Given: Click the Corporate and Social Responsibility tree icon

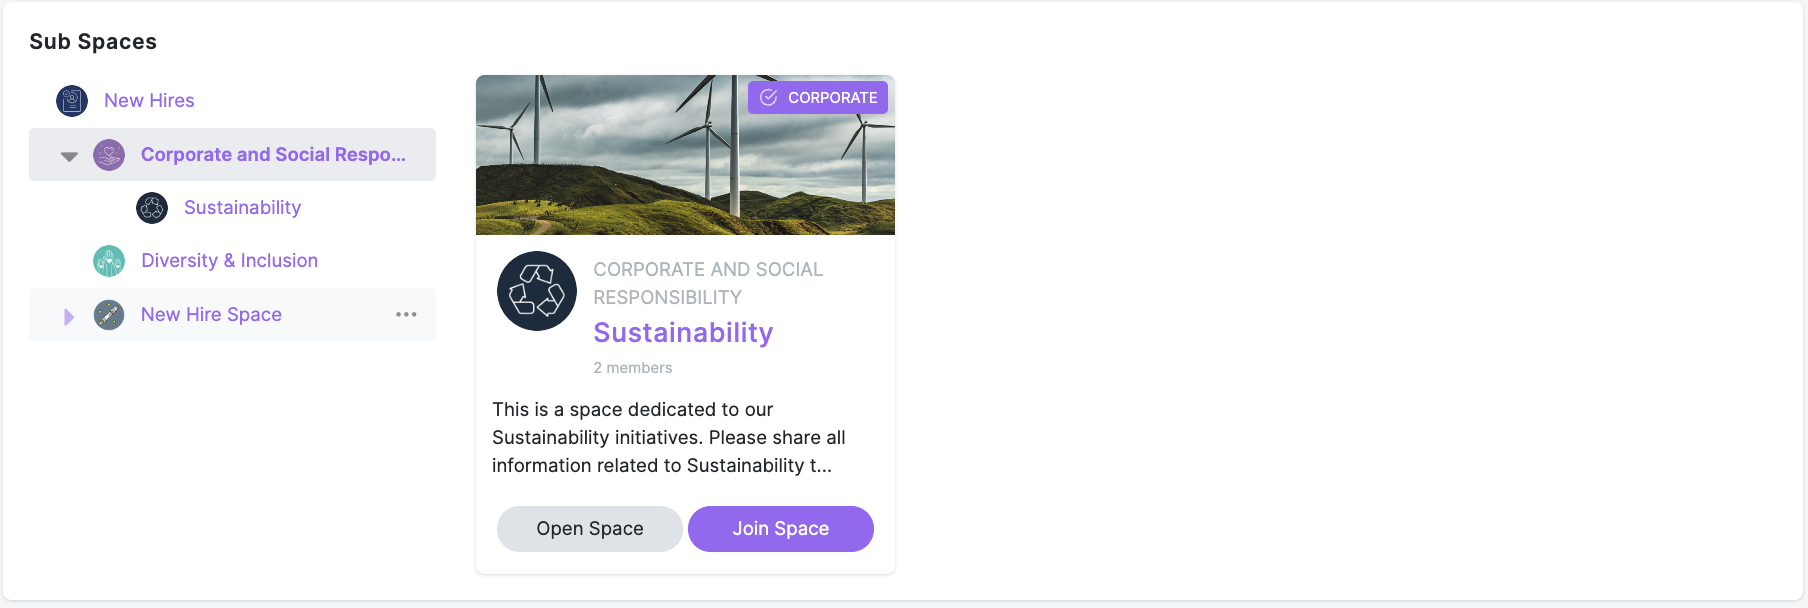Looking at the screenshot, I should [109, 155].
